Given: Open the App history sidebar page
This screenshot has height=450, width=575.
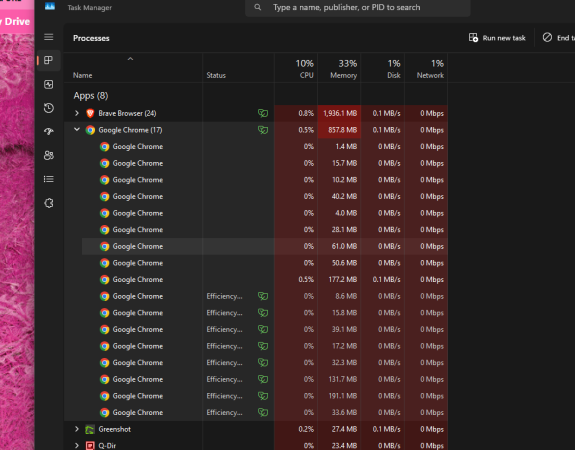Looking at the screenshot, I should (49, 108).
